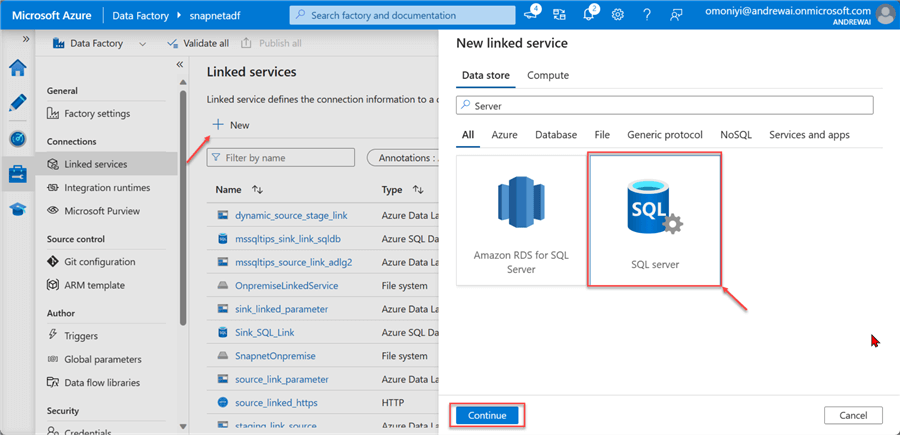Sort by Name column arrows
Screen dimensions: 900x435
point(257,190)
